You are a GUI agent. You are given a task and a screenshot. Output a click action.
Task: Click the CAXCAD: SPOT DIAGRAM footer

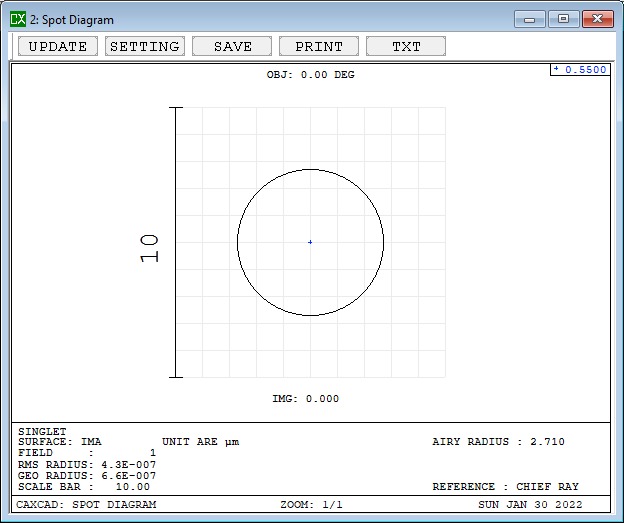(86, 505)
